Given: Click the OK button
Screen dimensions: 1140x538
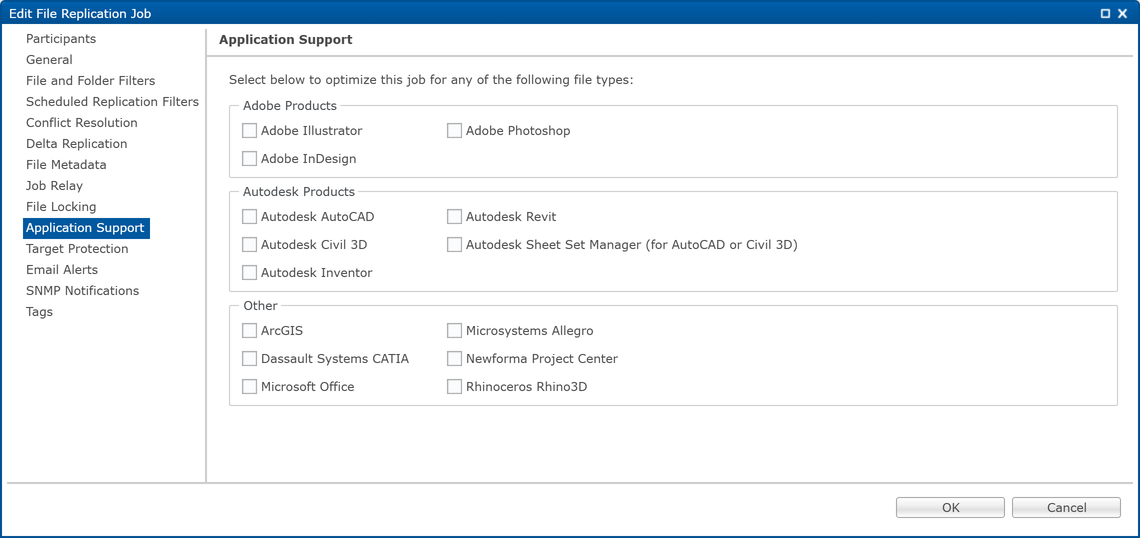Looking at the screenshot, I should pos(950,507).
